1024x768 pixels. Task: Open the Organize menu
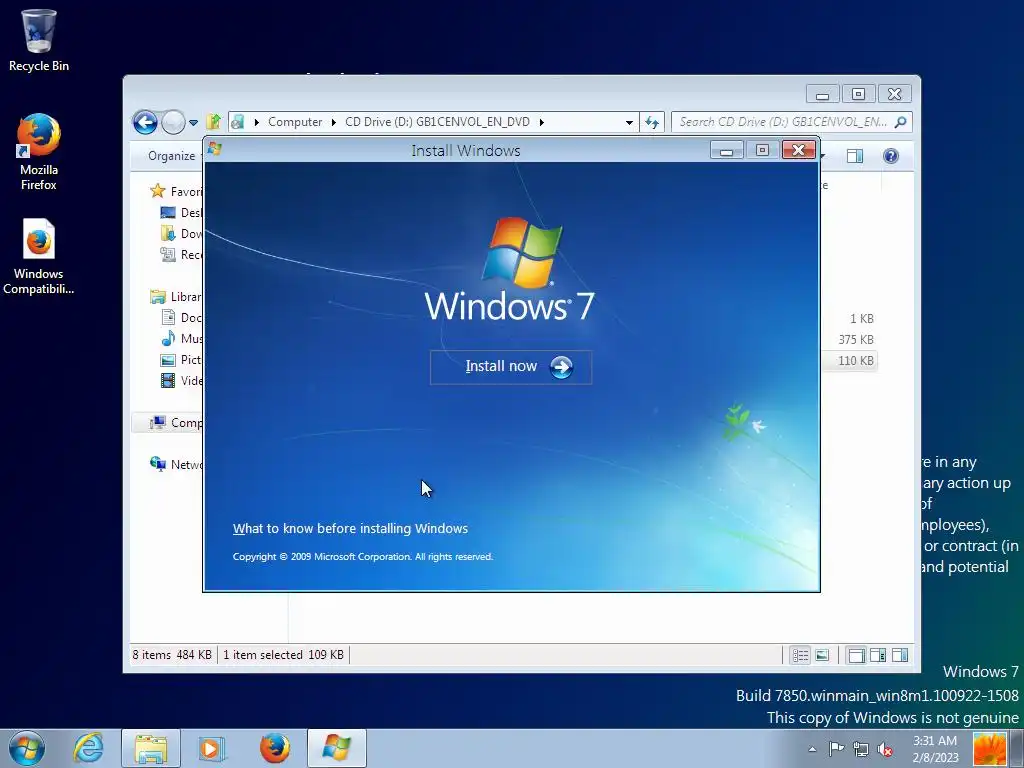click(171, 155)
